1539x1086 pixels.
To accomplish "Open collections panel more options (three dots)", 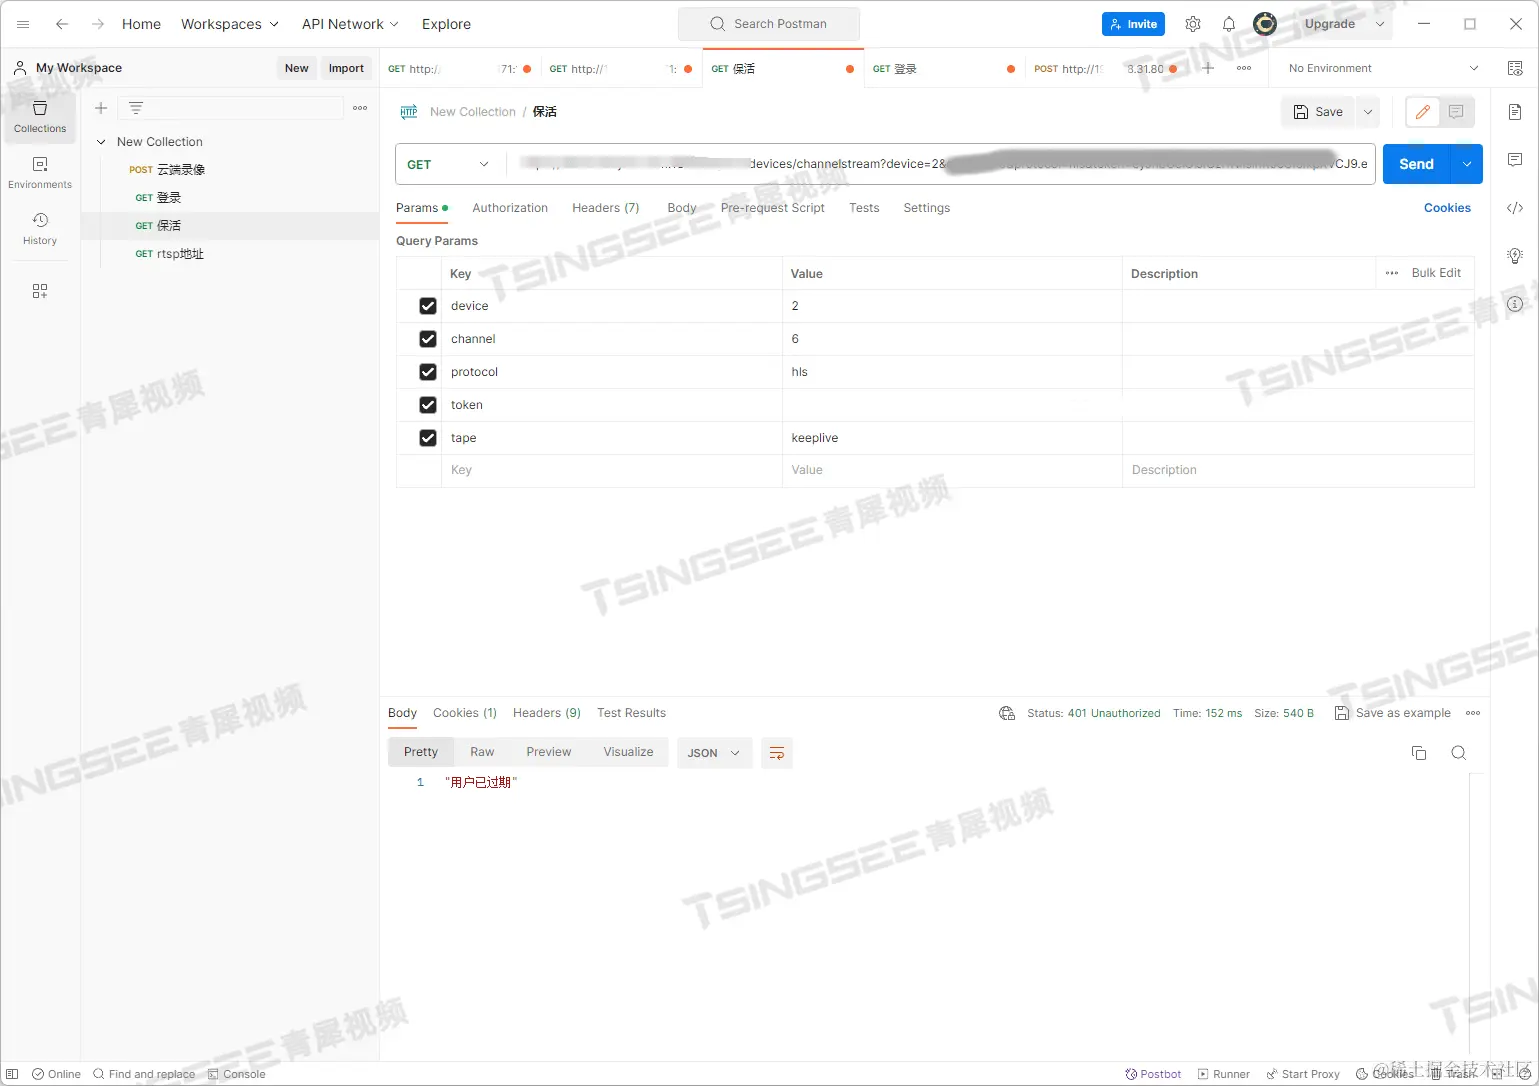I will (x=360, y=108).
